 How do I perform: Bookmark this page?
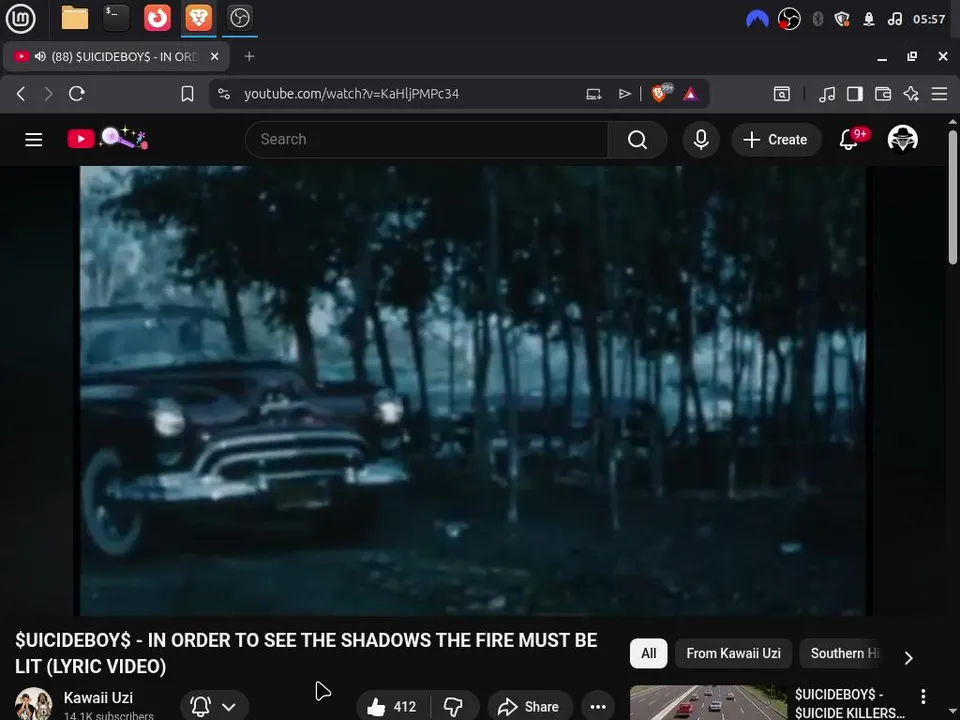coord(187,94)
